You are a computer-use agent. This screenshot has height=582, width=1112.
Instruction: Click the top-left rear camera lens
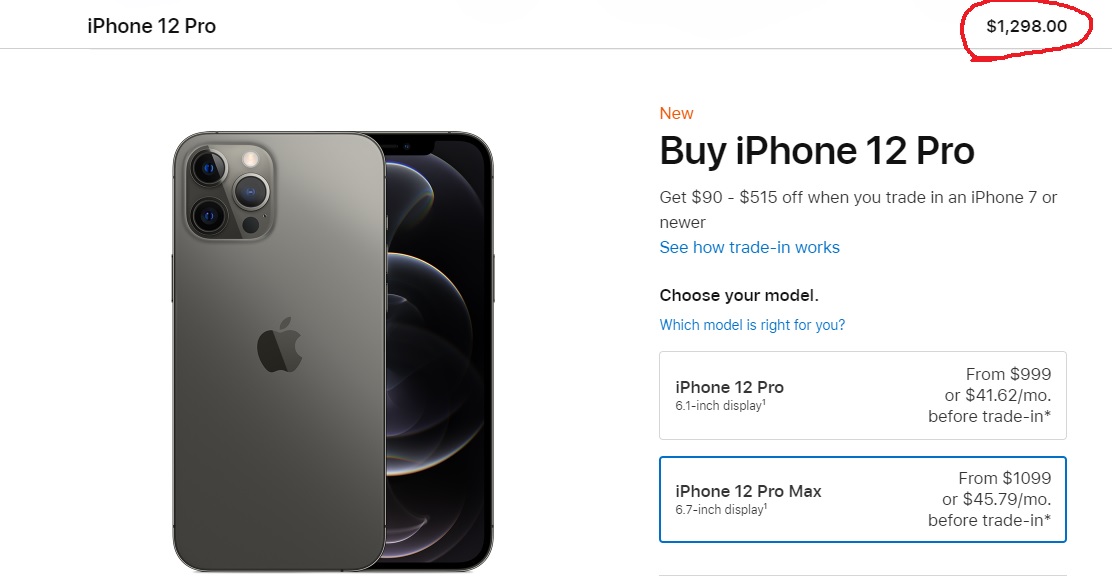(x=208, y=169)
